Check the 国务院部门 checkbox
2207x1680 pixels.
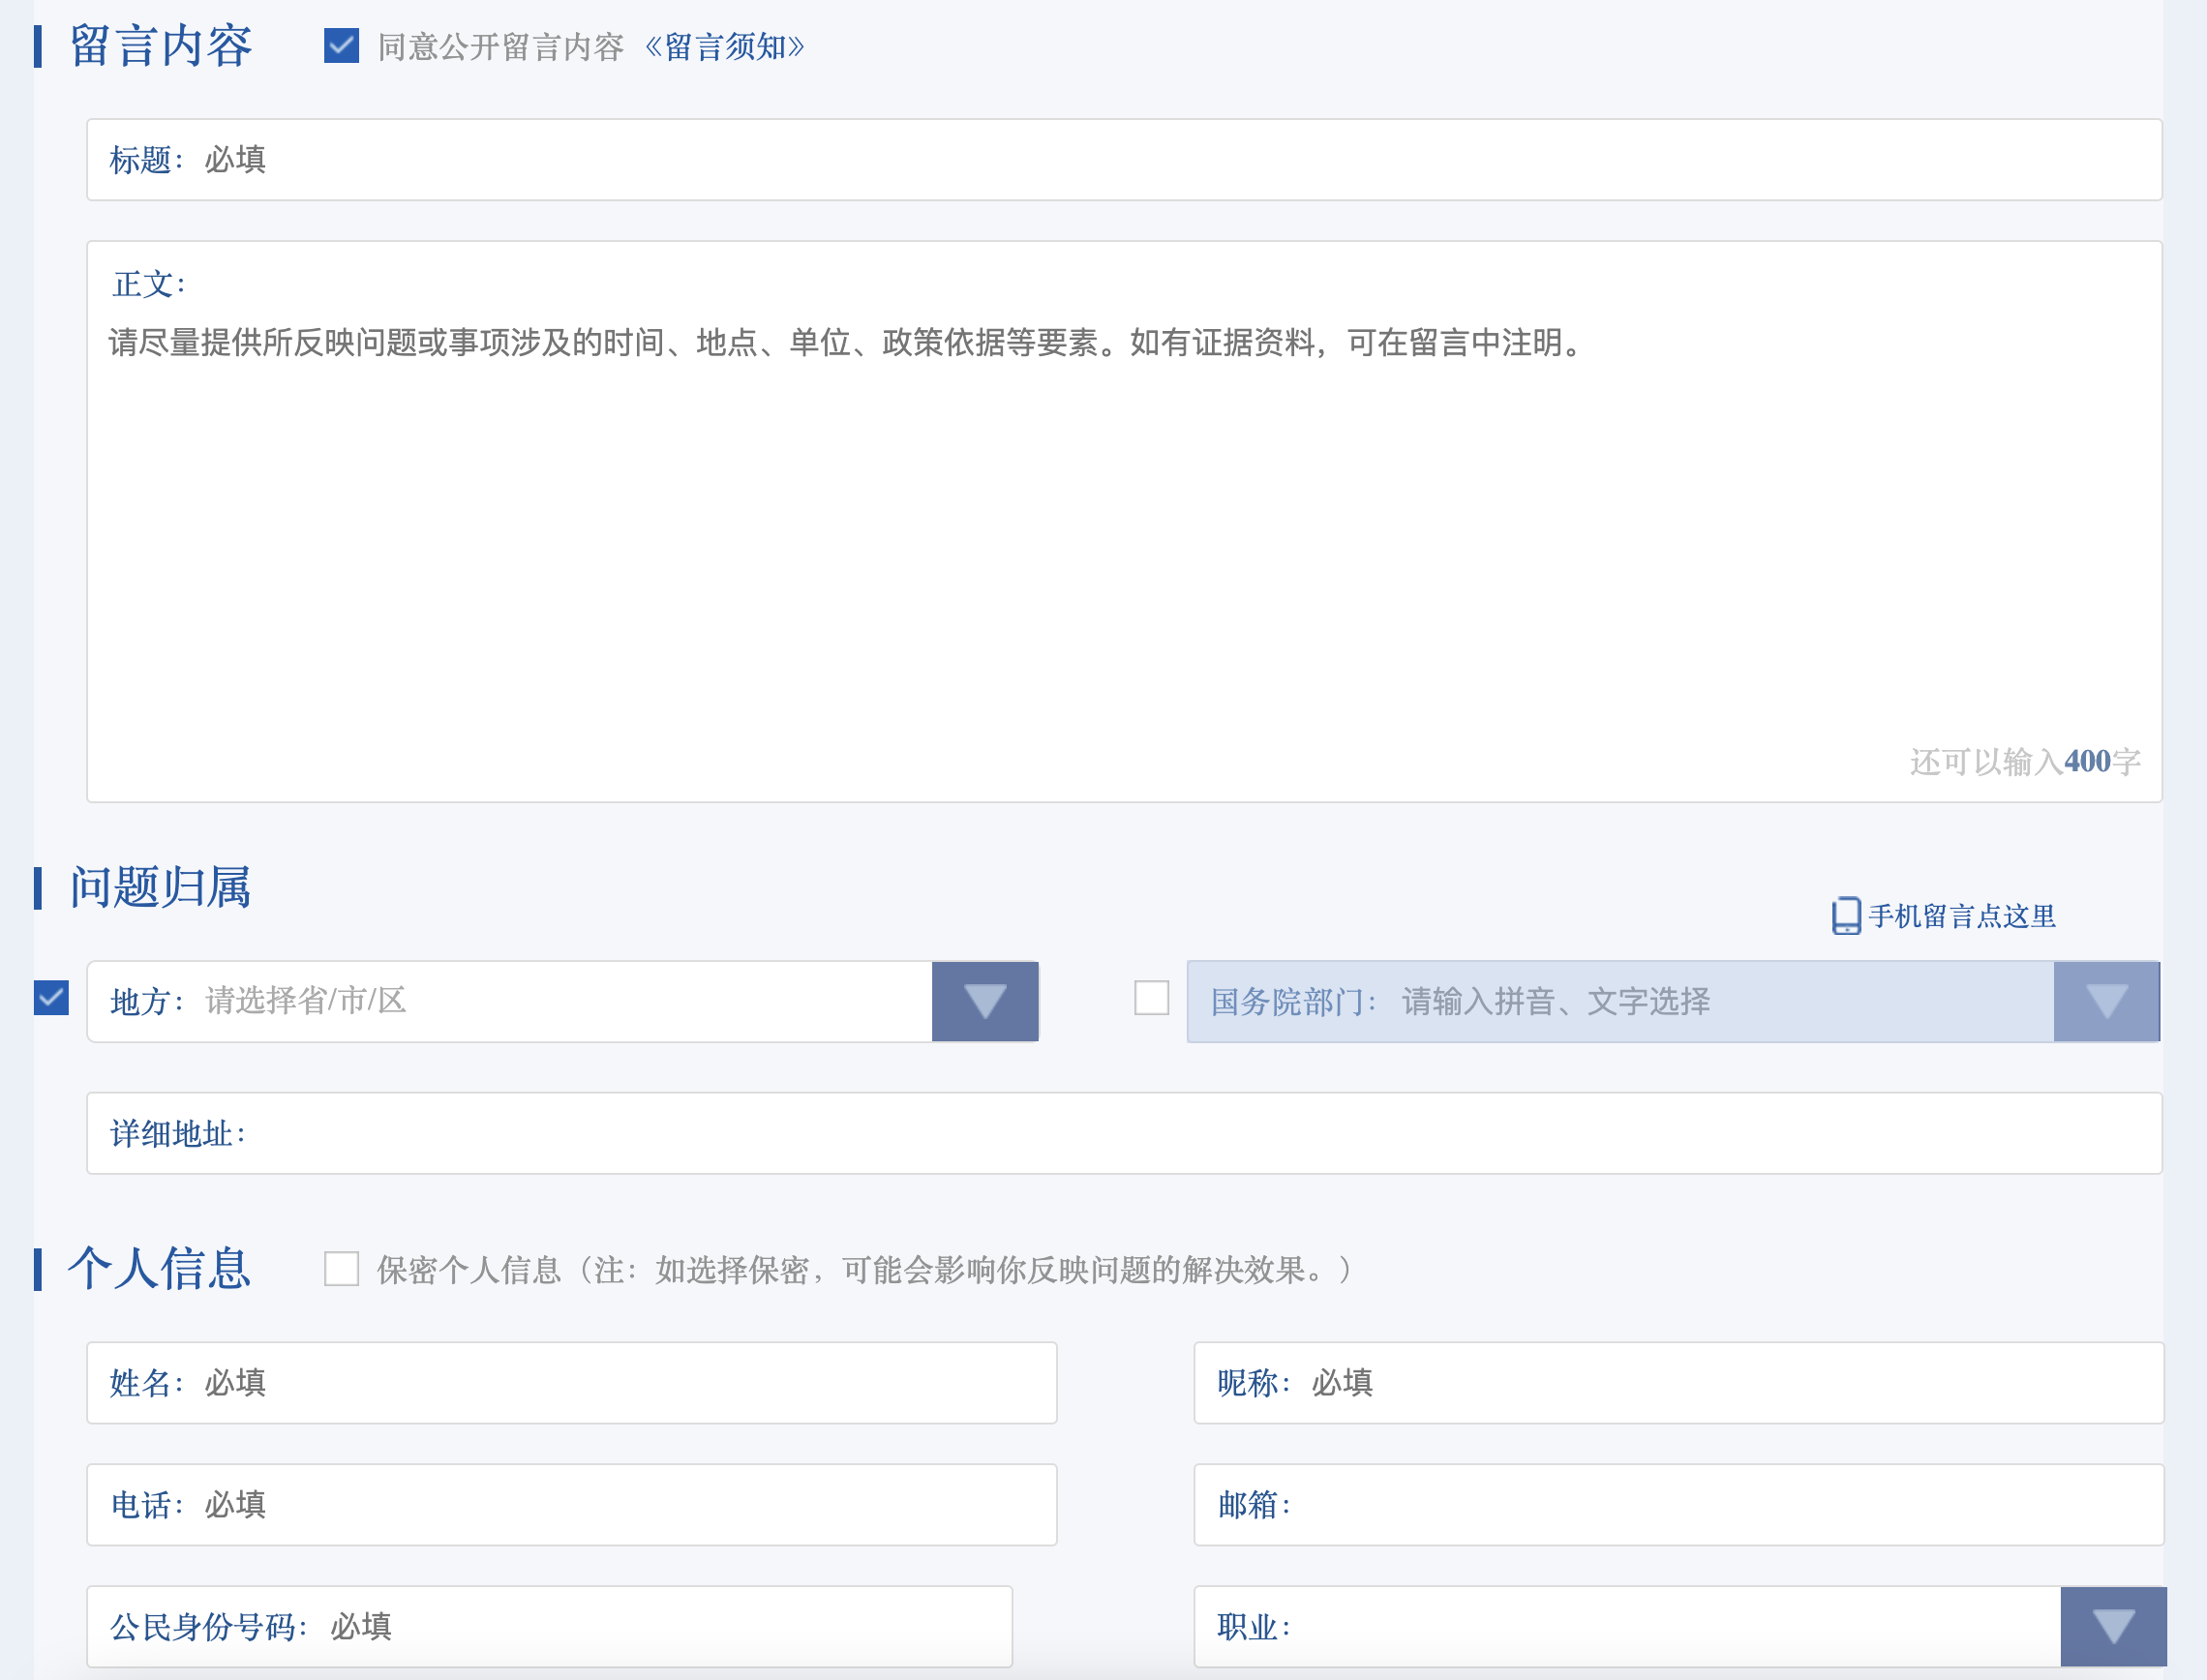1151,998
